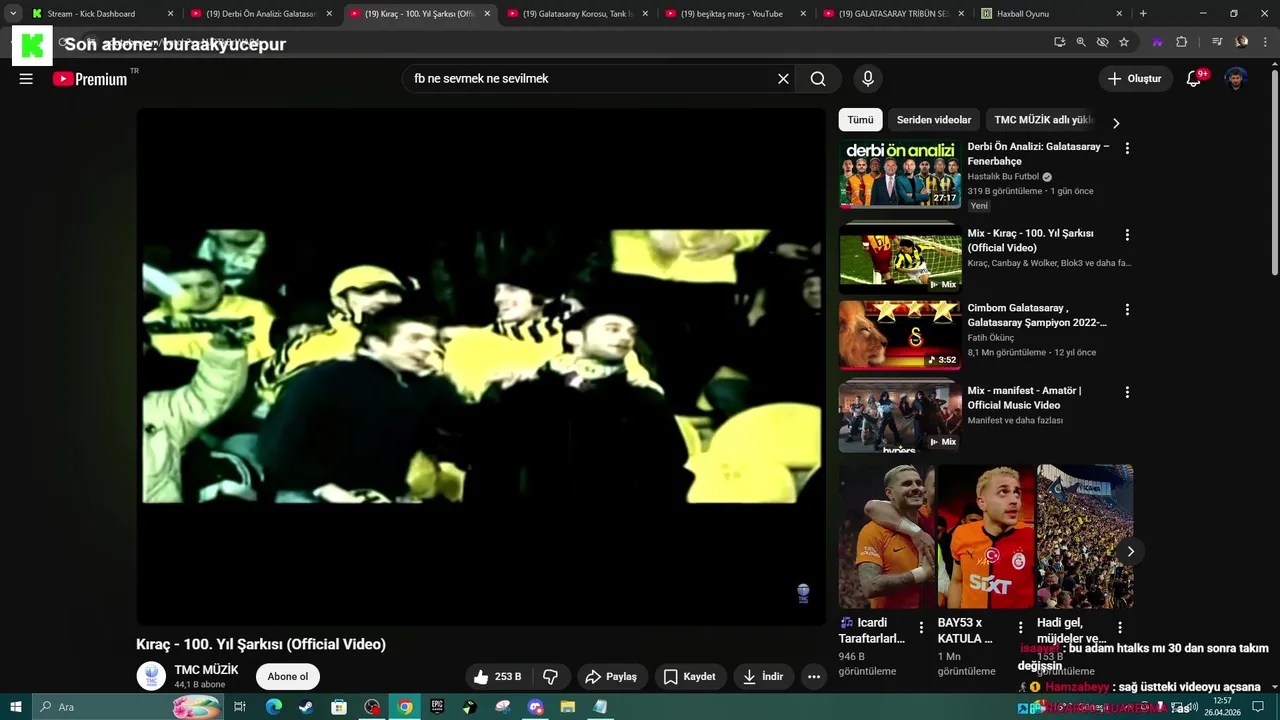Viewport: 1280px width, 720px height.
Task: Open the YouTube hamburger guide menu
Action: coord(26,79)
